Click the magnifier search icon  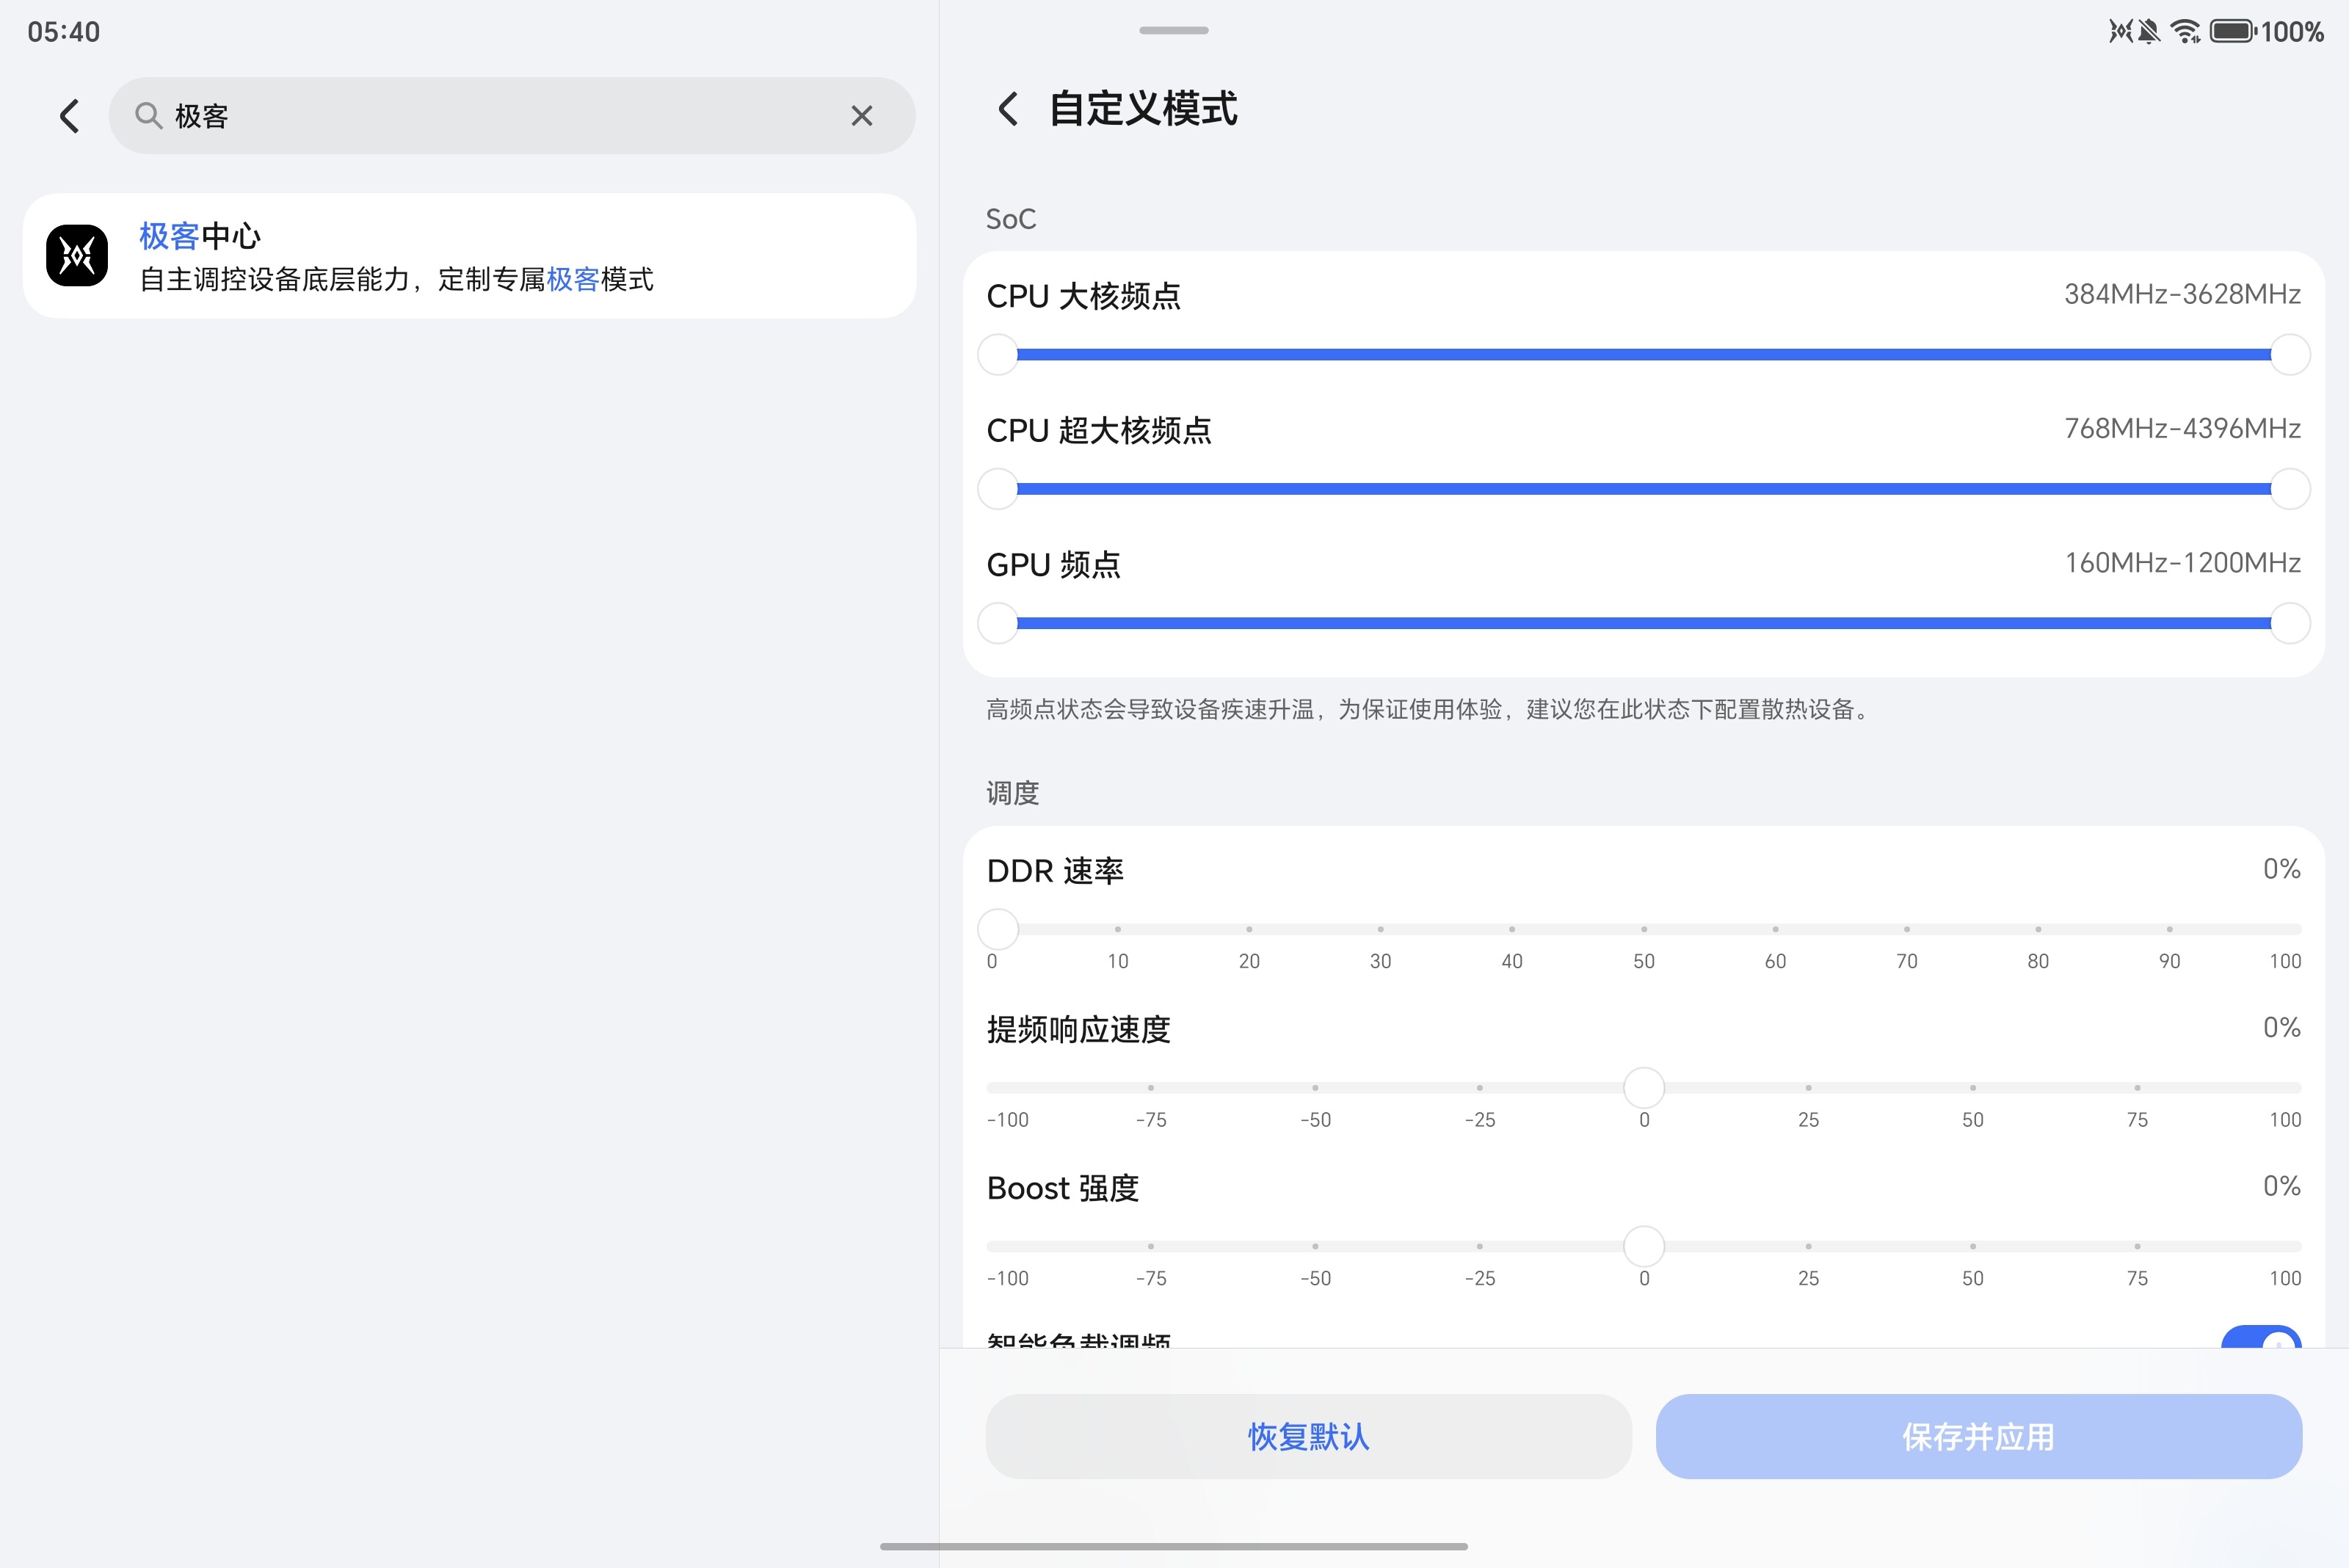click(148, 116)
